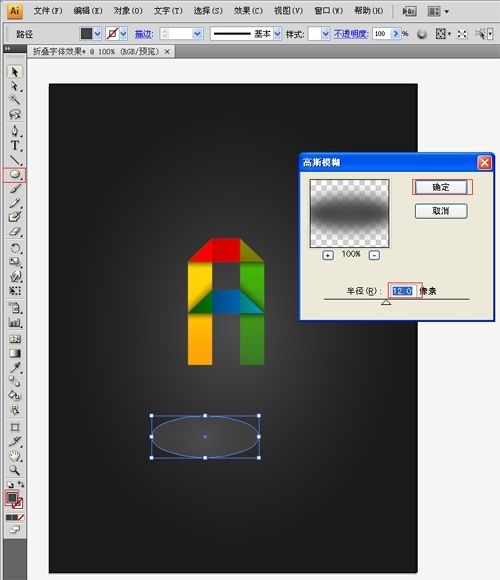Click the fill color swatch in toolbox
500x580 pixels.
12,498
